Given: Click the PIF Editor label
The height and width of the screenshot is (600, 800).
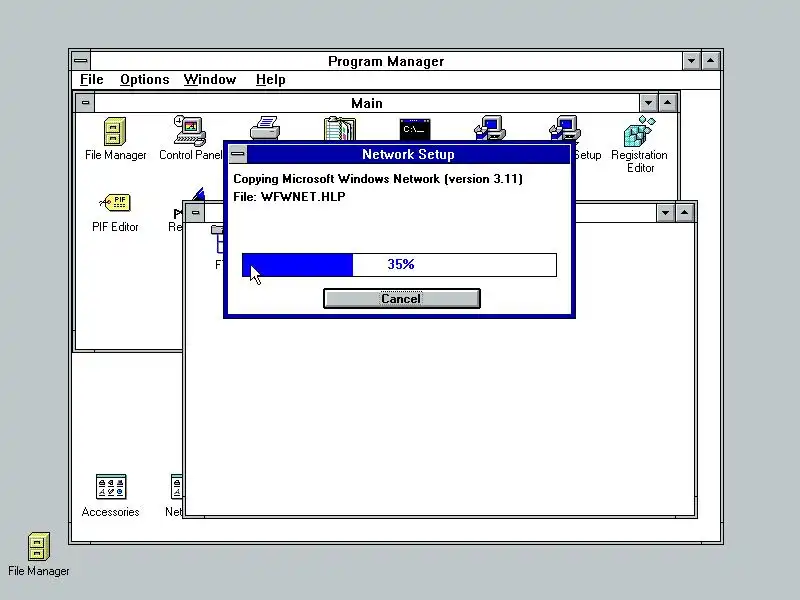Looking at the screenshot, I should [115, 227].
